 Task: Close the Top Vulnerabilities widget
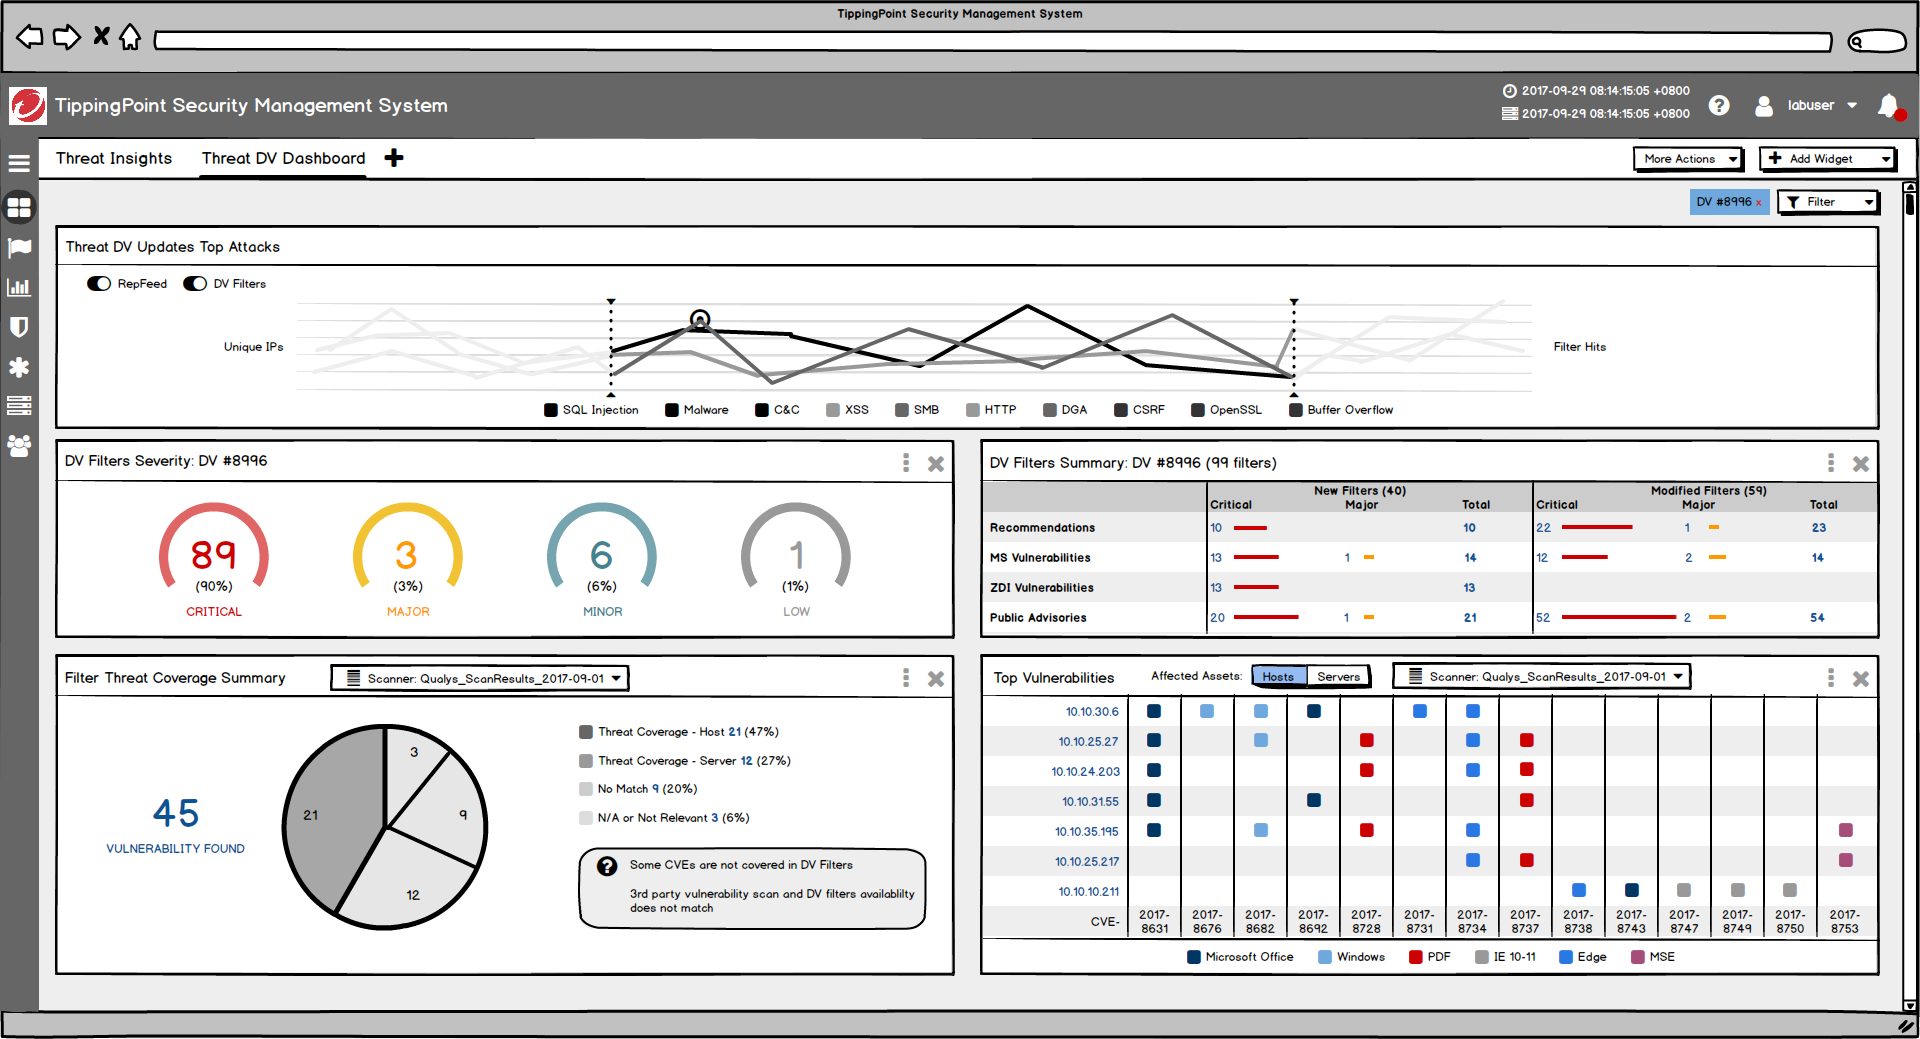coord(1861,679)
